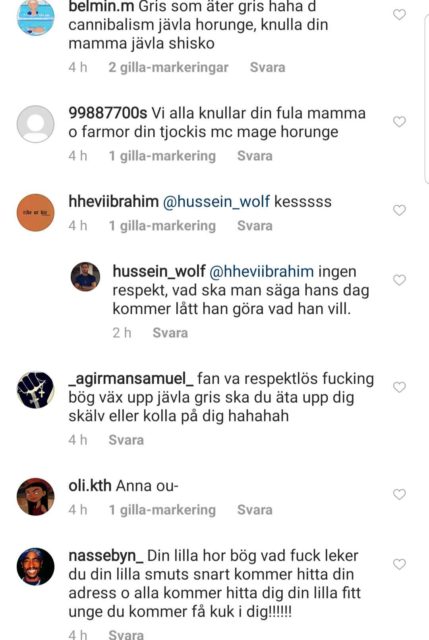429x640 pixels.
Task: Like the comment by belmin.m
Action: point(399,15)
